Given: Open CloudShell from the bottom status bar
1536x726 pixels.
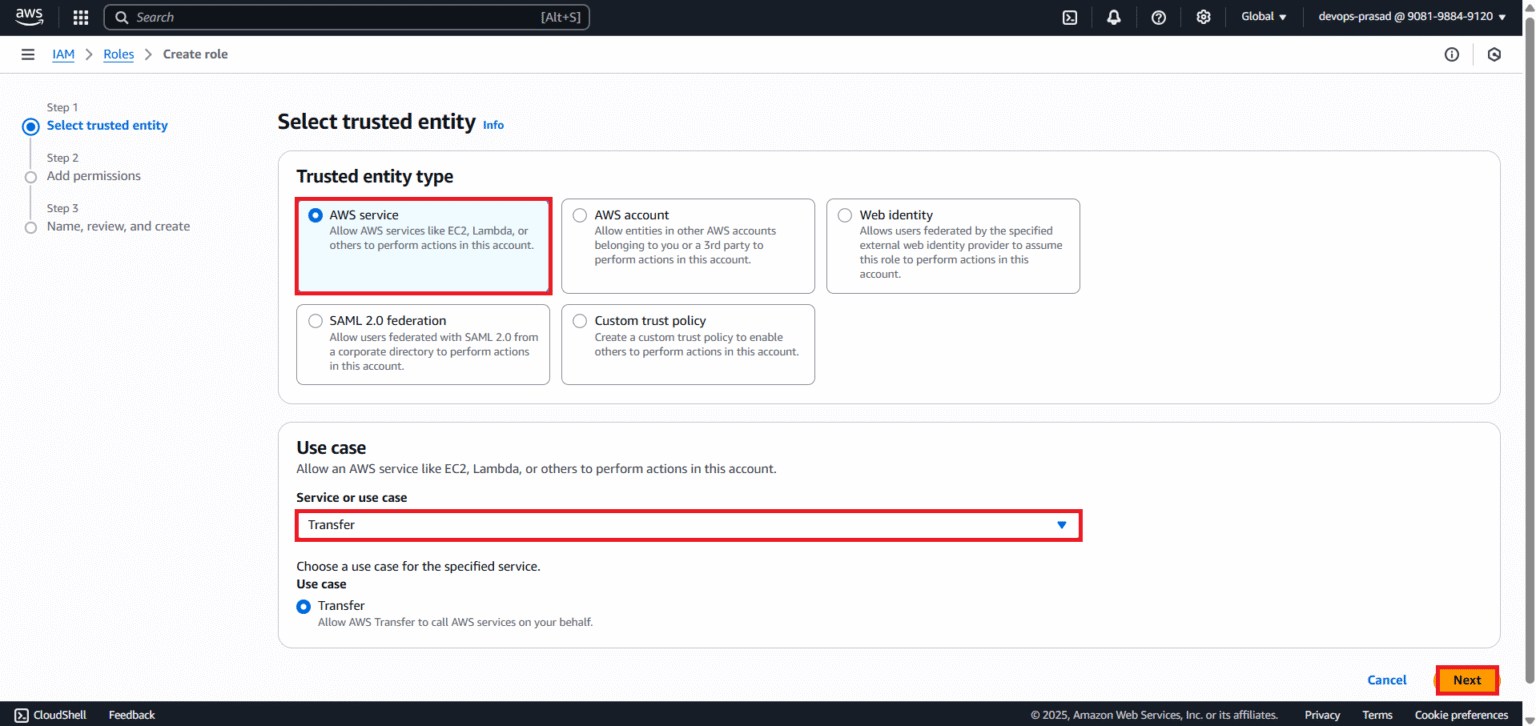Looking at the screenshot, I should (49, 714).
